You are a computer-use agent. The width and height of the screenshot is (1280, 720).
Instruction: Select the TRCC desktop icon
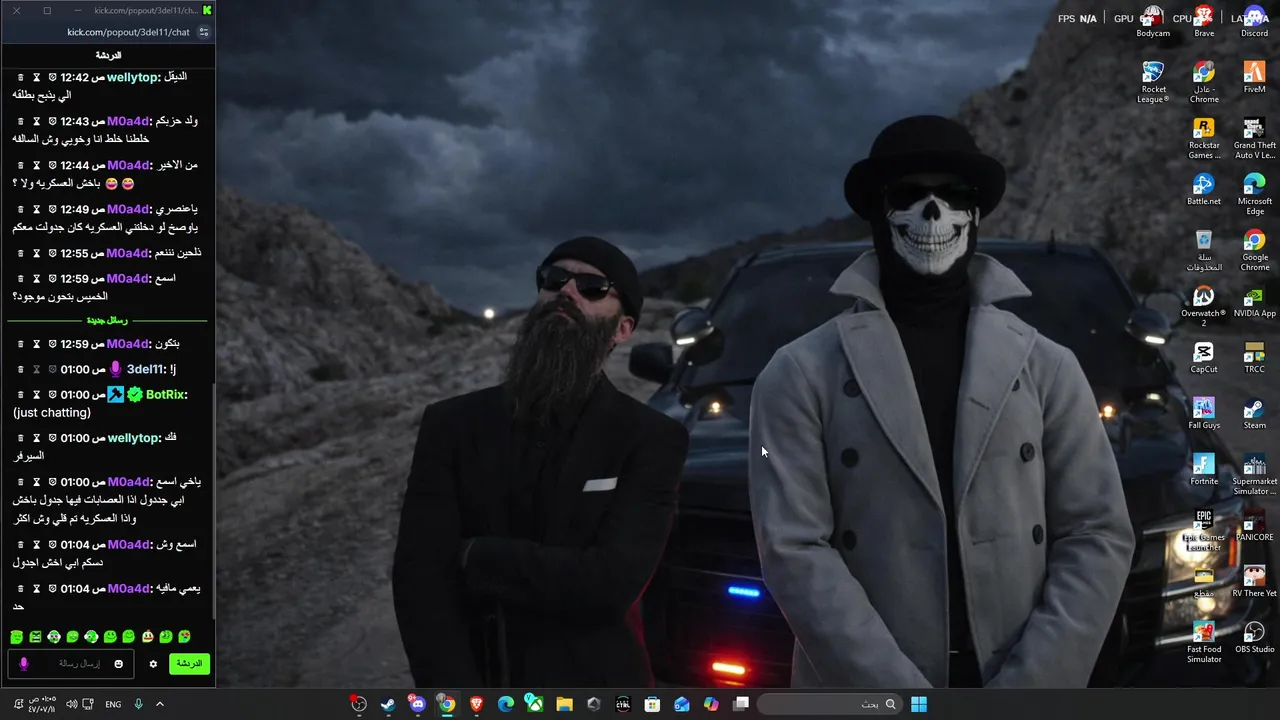coord(1254,357)
